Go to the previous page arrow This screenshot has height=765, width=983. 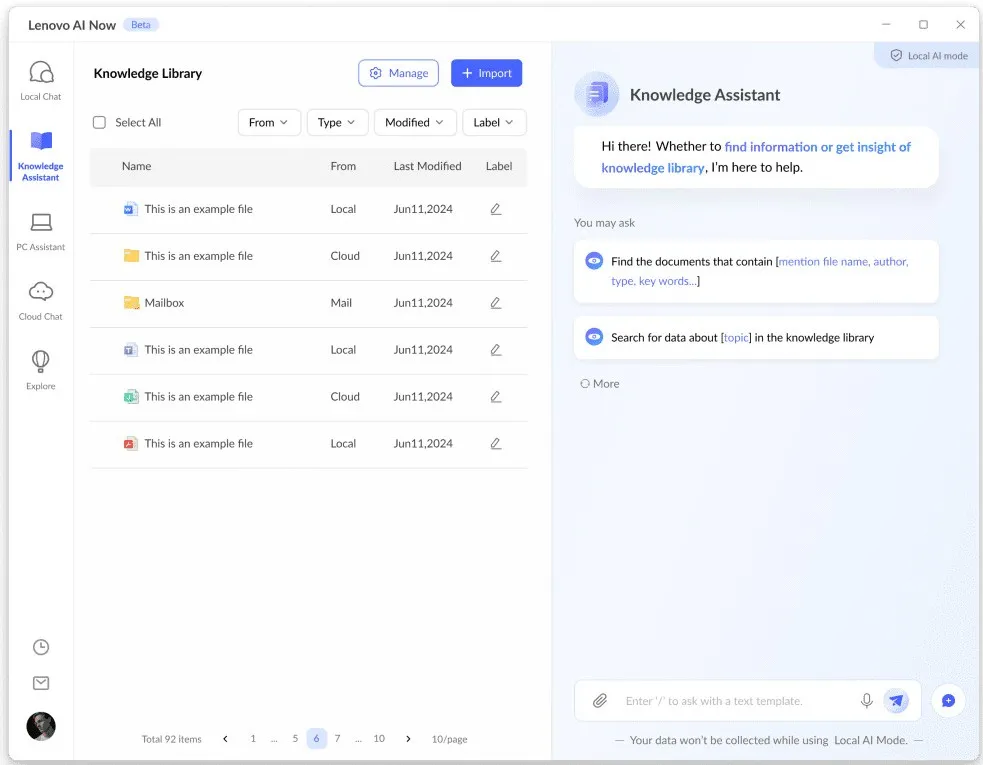pyautogui.click(x=226, y=739)
